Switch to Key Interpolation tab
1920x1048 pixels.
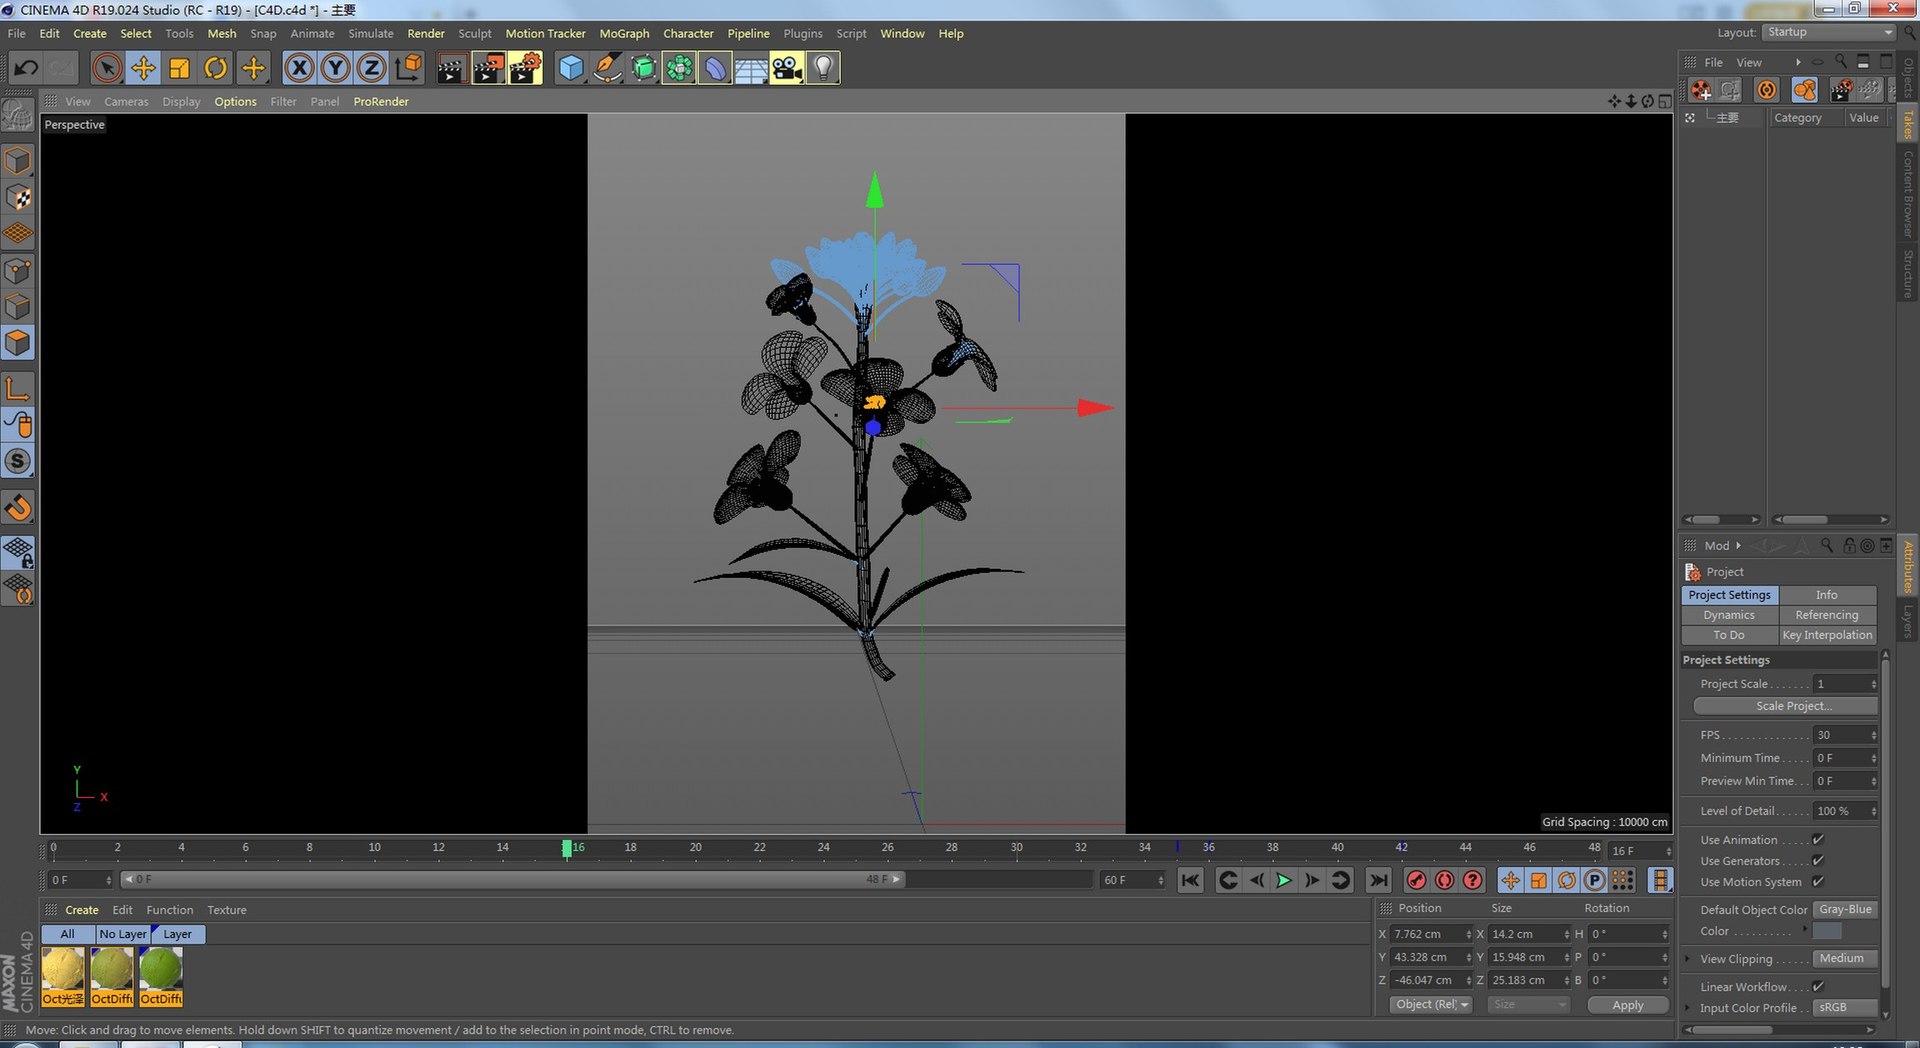(1827, 635)
